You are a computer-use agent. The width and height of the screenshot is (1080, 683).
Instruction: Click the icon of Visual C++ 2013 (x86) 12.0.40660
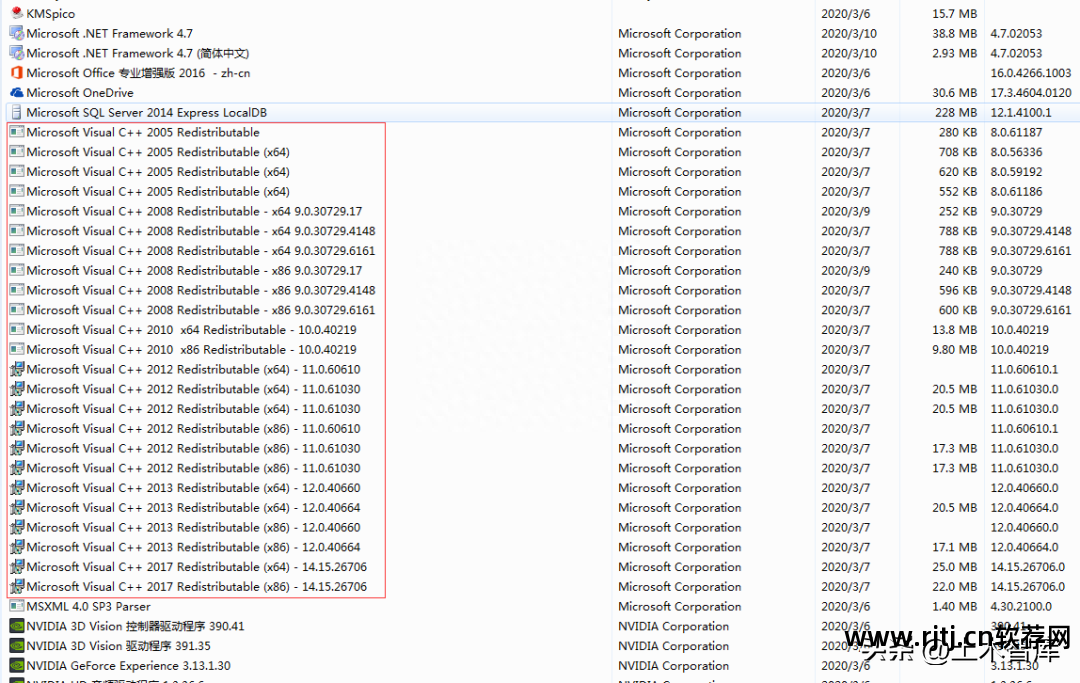click(x=17, y=527)
